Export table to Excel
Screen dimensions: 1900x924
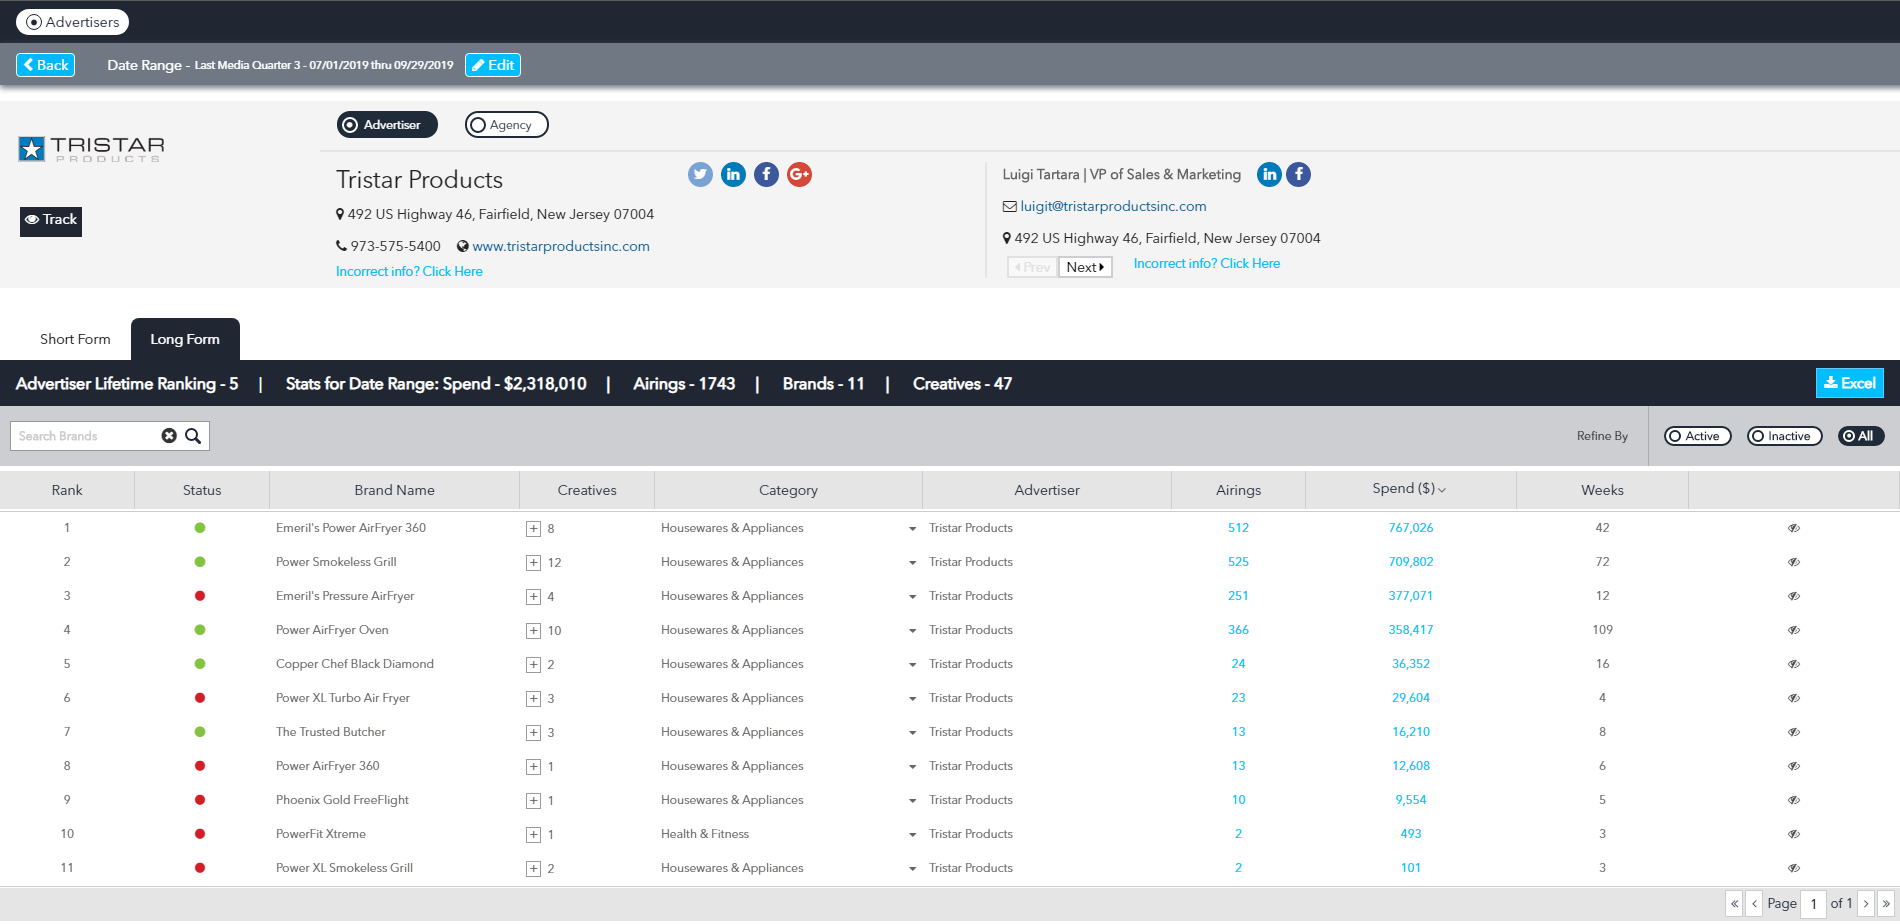point(1849,383)
